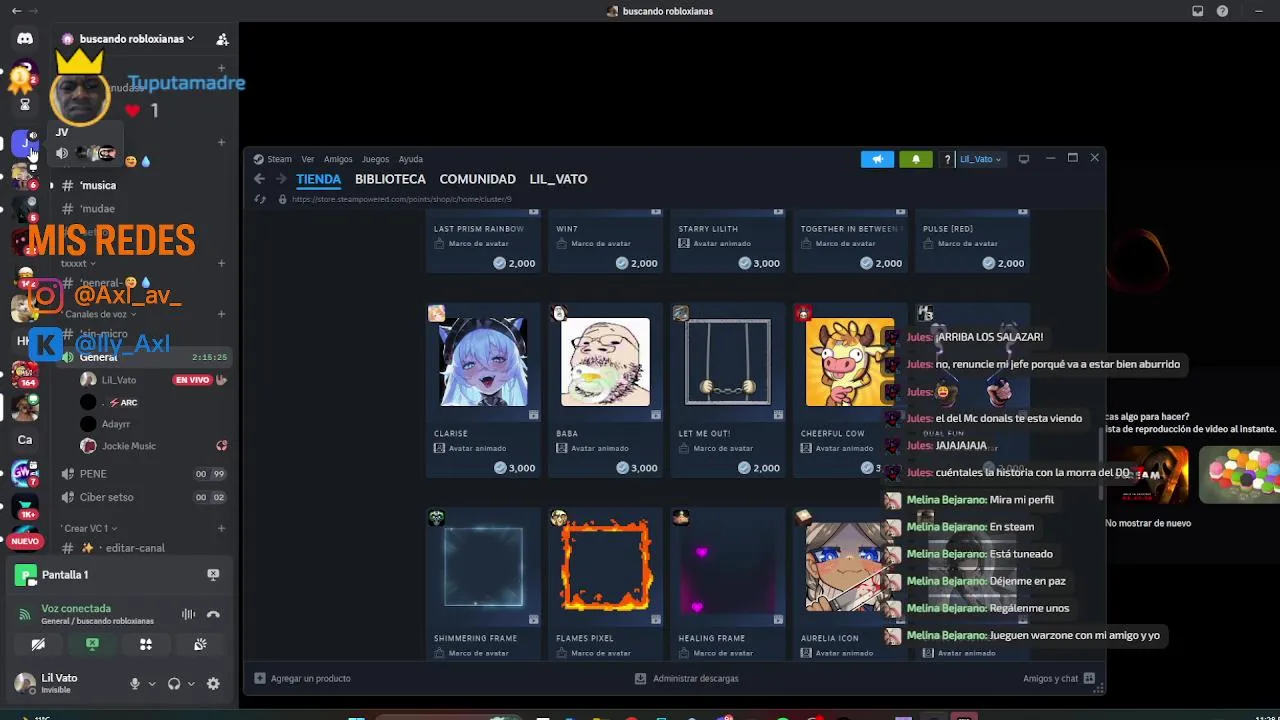This screenshot has width=1280, height=720.
Task: Select Lil_Vato in General voice channel
Action: click(119, 380)
